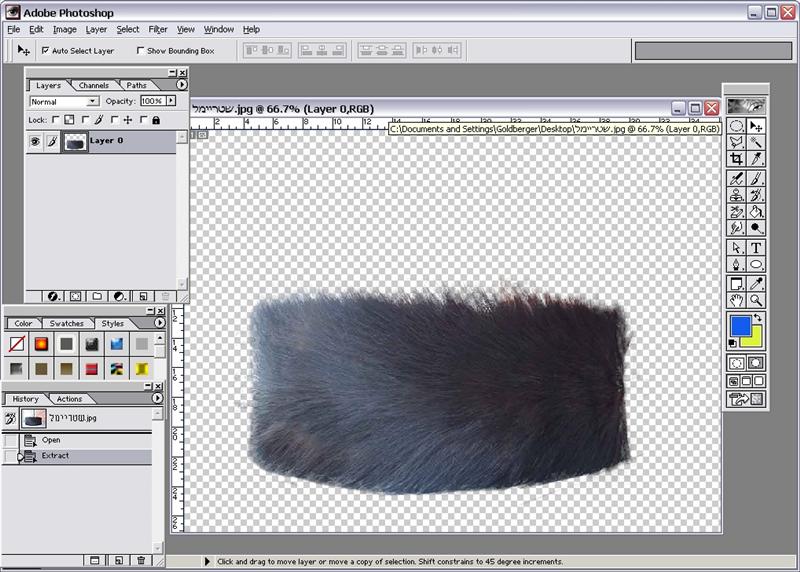The height and width of the screenshot is (572, 800).
Task: Switch to the Swatches tab
Action: pyautogui.click(x=67, y=324)
